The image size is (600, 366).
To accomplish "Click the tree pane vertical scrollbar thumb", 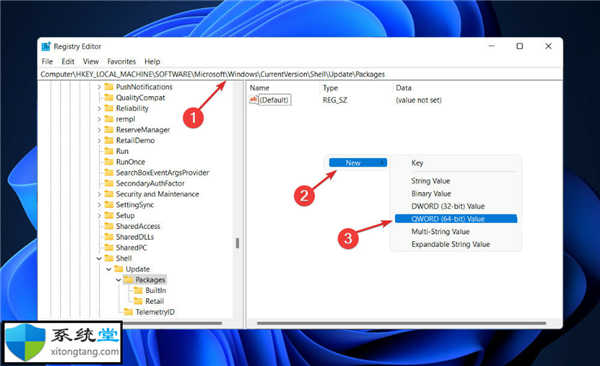I will [237, 243].
